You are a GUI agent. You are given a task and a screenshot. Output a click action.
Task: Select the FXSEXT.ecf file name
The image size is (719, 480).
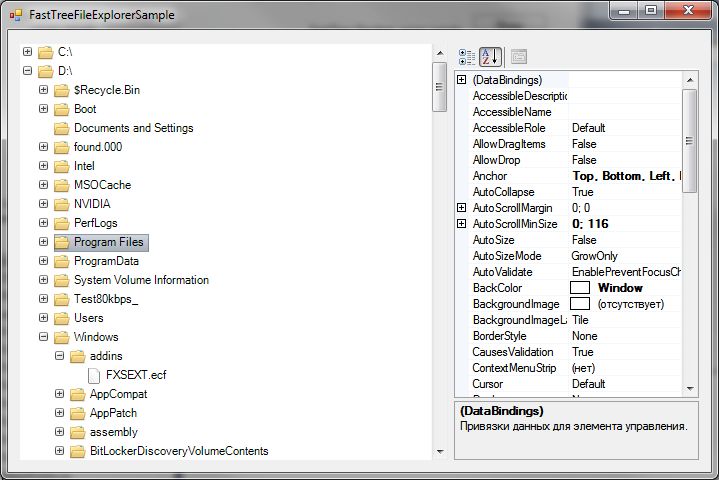click(136, 375)
